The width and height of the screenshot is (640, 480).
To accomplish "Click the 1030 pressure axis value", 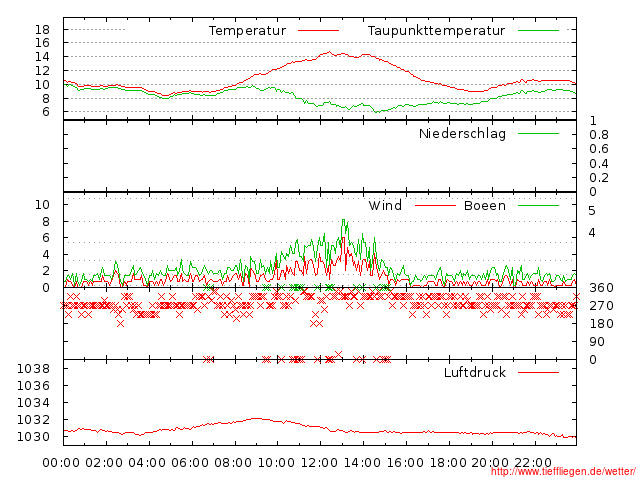I will pos(33,437).
